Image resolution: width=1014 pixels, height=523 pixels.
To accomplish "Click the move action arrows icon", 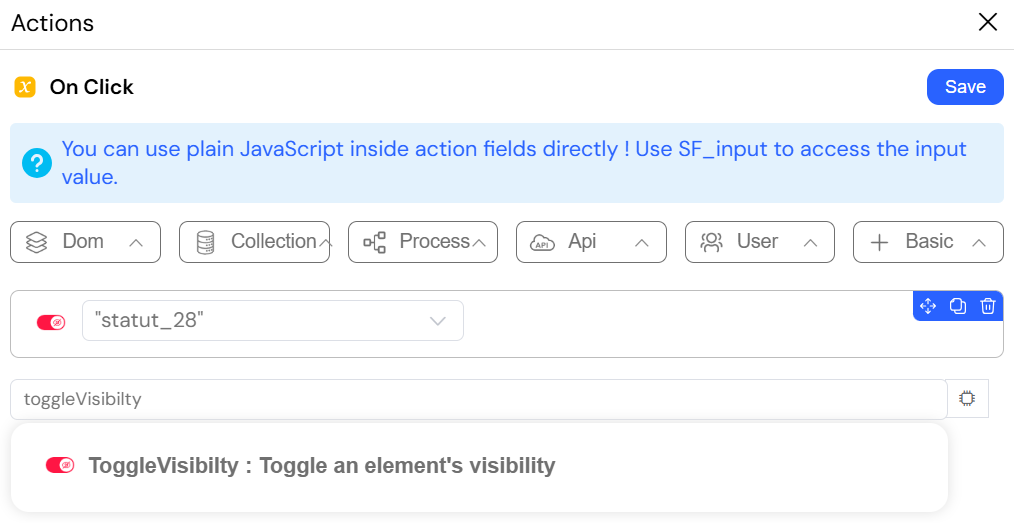I will pos(928,306).
